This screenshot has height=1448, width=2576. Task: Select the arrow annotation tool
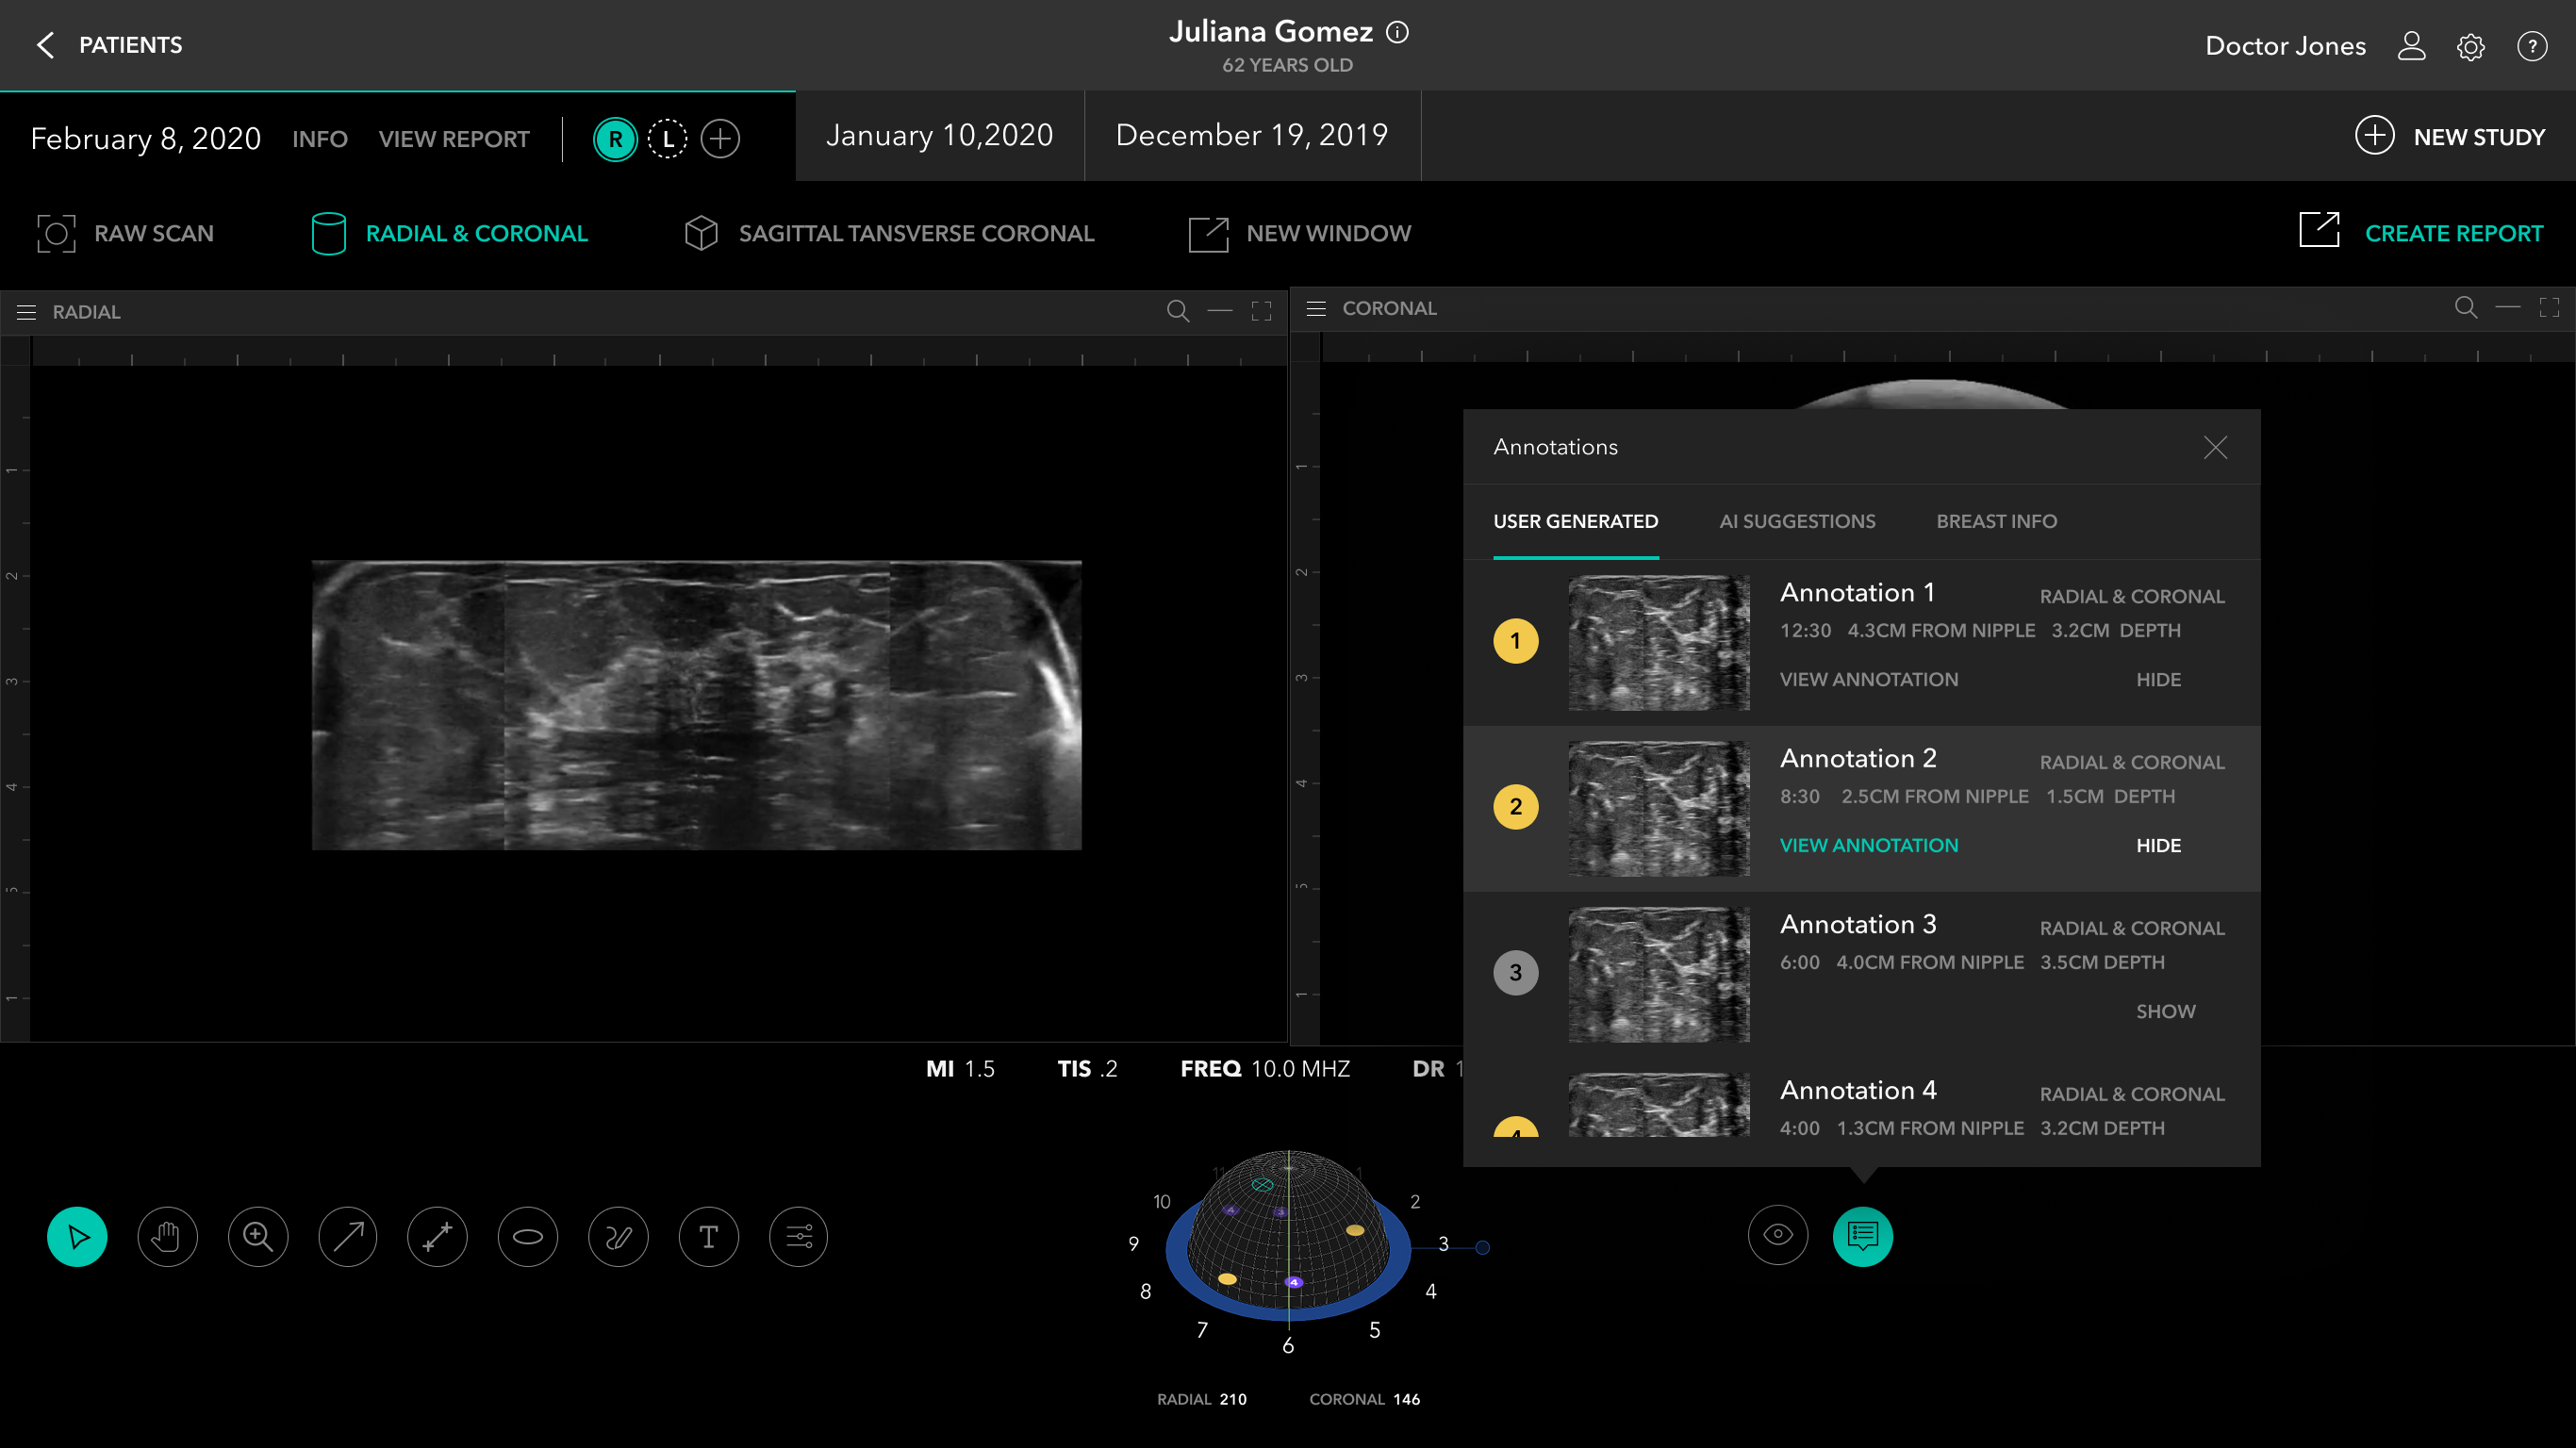(x=348, y=1237)
